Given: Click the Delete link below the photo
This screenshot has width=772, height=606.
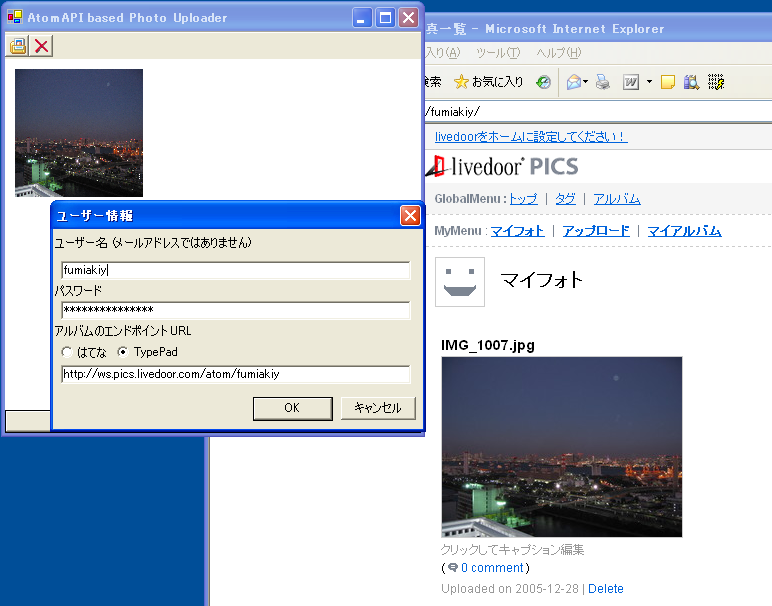Looking at the screenshot, I should tap(606, 589).
